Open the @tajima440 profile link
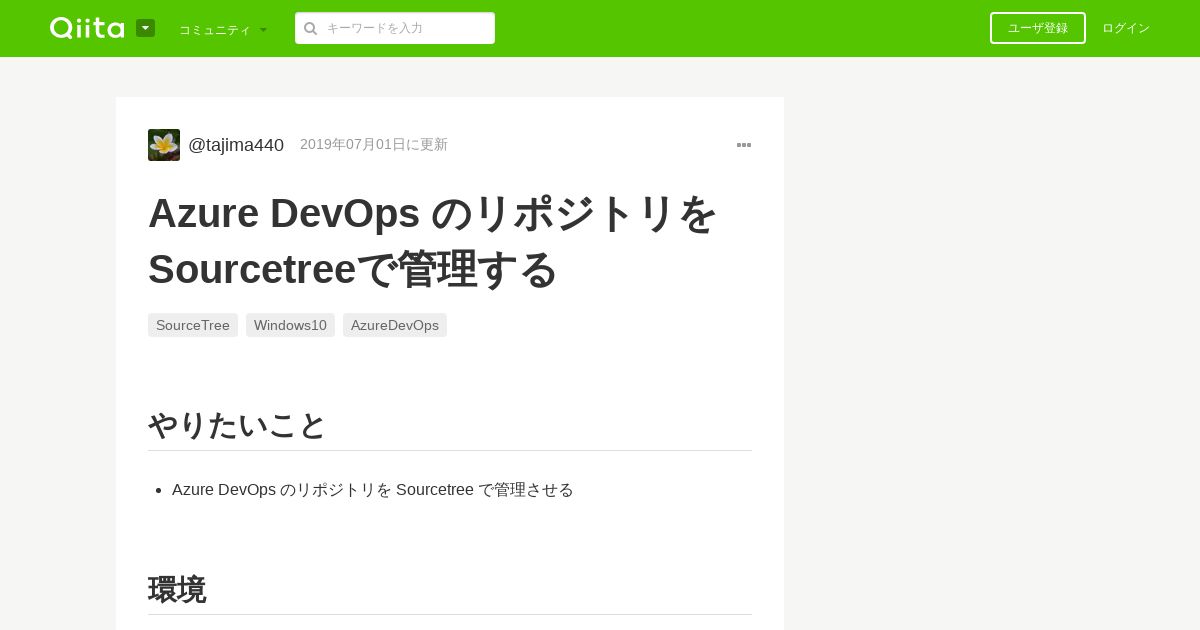The height and width of the screenshot is (630, 1200). coord(236,145)
